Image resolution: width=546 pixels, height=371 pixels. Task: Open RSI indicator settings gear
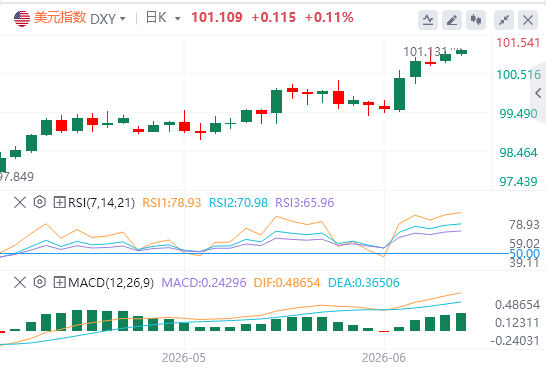point(40,202)
